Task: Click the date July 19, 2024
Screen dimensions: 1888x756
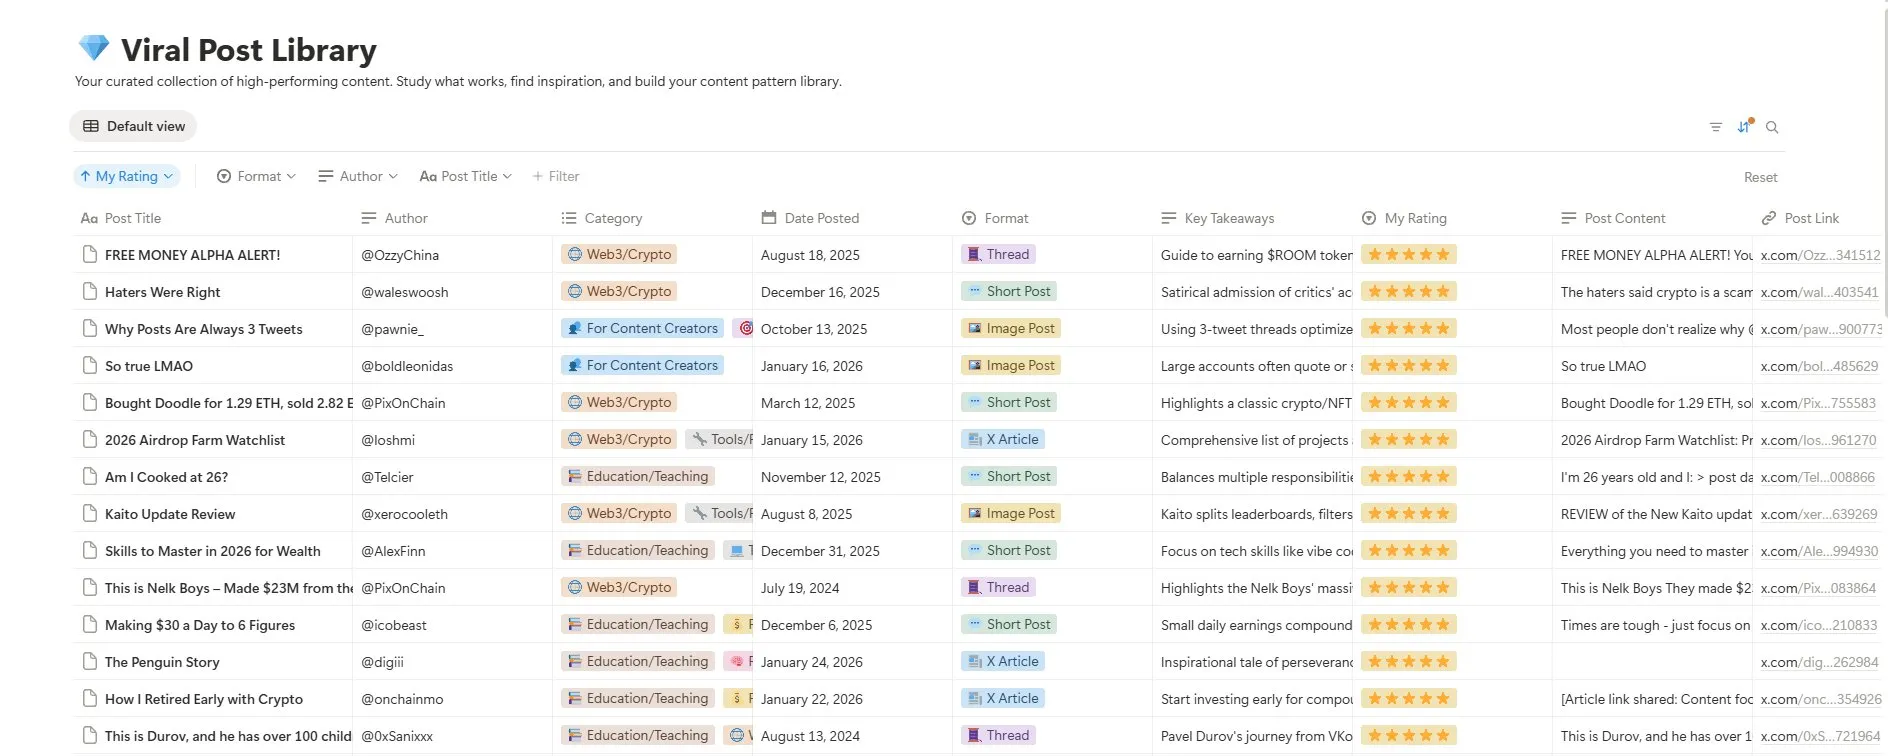Action: click(x=800, y=588)
